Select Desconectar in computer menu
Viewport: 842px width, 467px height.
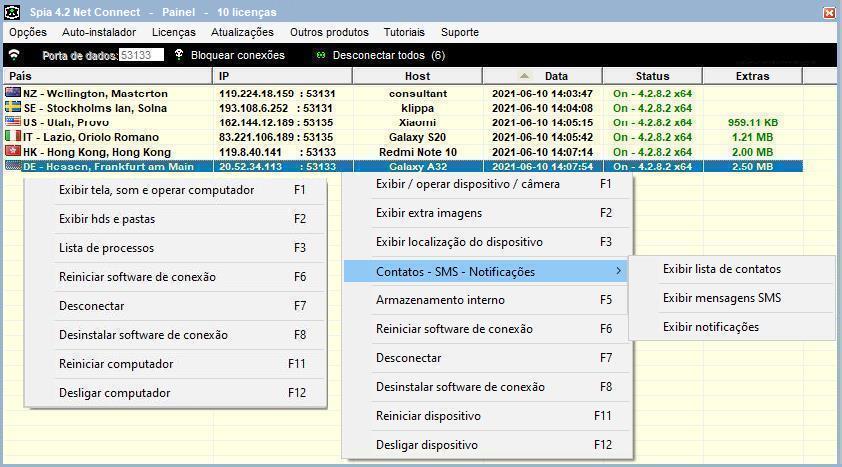tap(176, 305)
